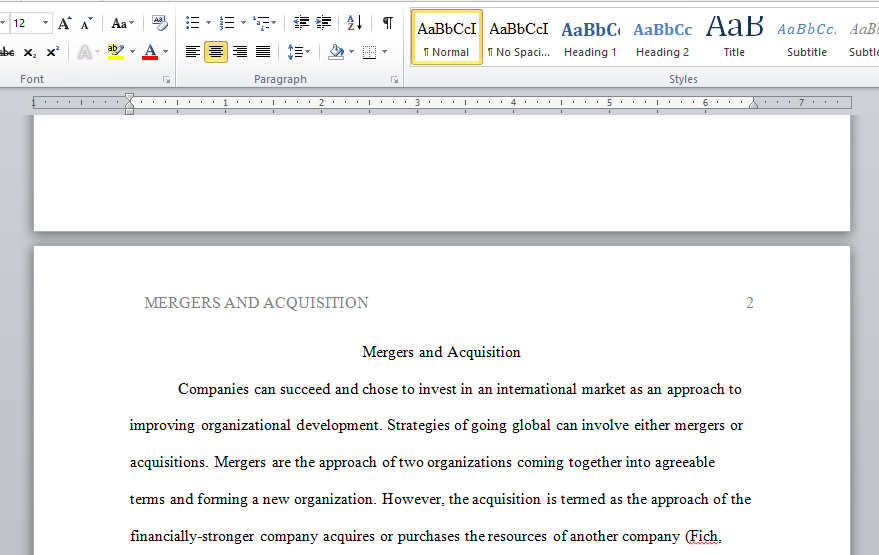Apply the Heading 1 style
The height and width of the screenshot is (555, 879).
[x=590, y=38]
